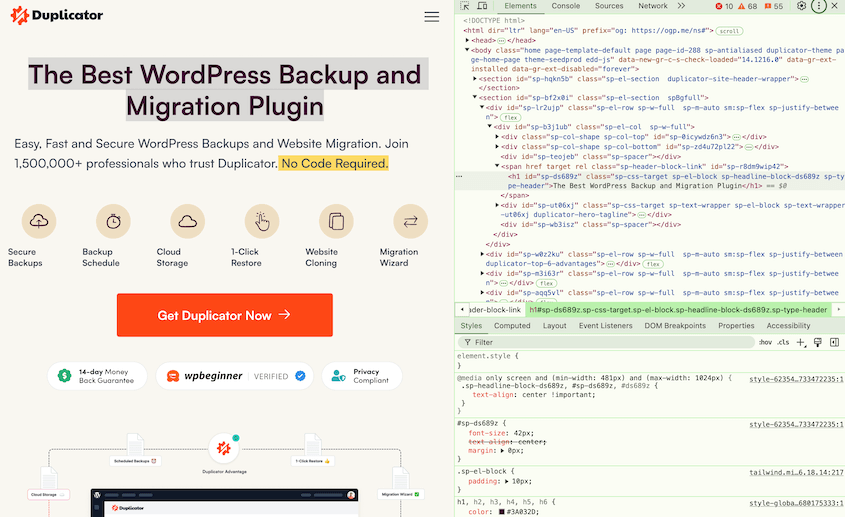Select the h1 sp-ds689z element row
The width and height of the screenshot is (845, 517).
[650, 181]
